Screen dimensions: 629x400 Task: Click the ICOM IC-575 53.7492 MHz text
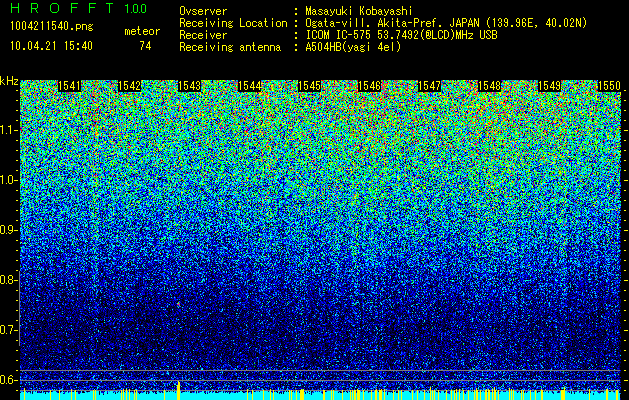(x=401, y=35)
